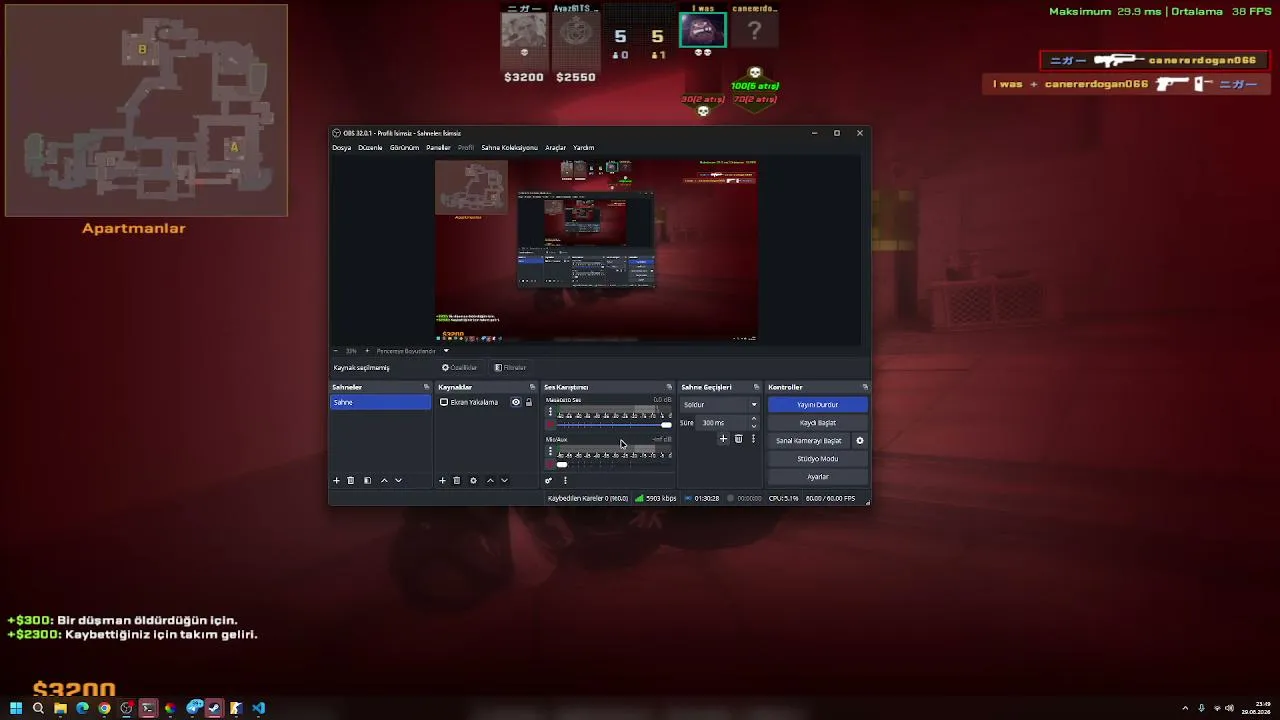Click the OBS preview canvas
This screenshot has height=720, width=1280.
tap(596, 251)
